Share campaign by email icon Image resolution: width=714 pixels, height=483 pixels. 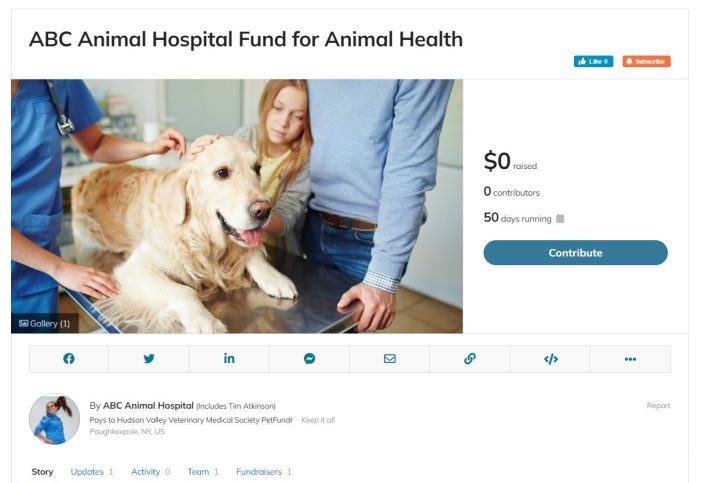(390, 359)
